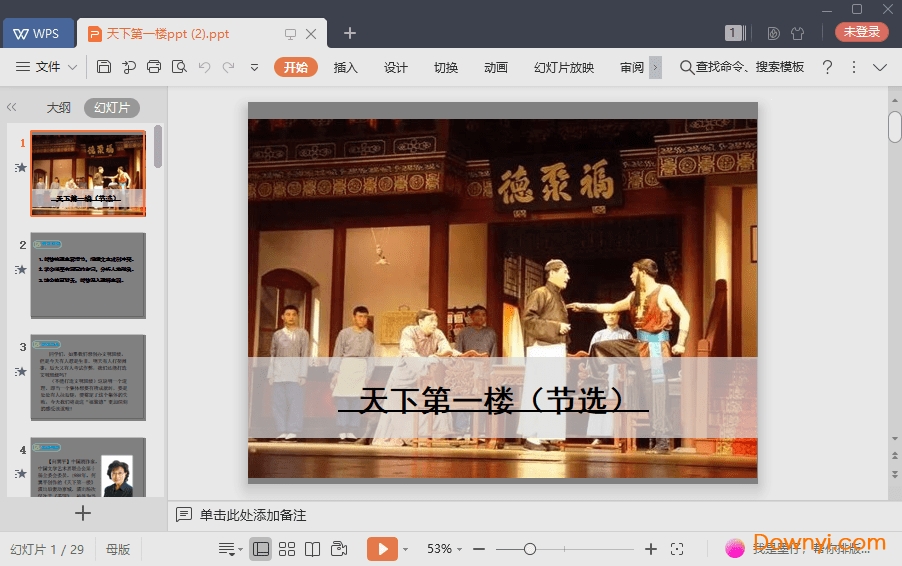
Task: Open the Help question mark icon
Action: [827, 67]
